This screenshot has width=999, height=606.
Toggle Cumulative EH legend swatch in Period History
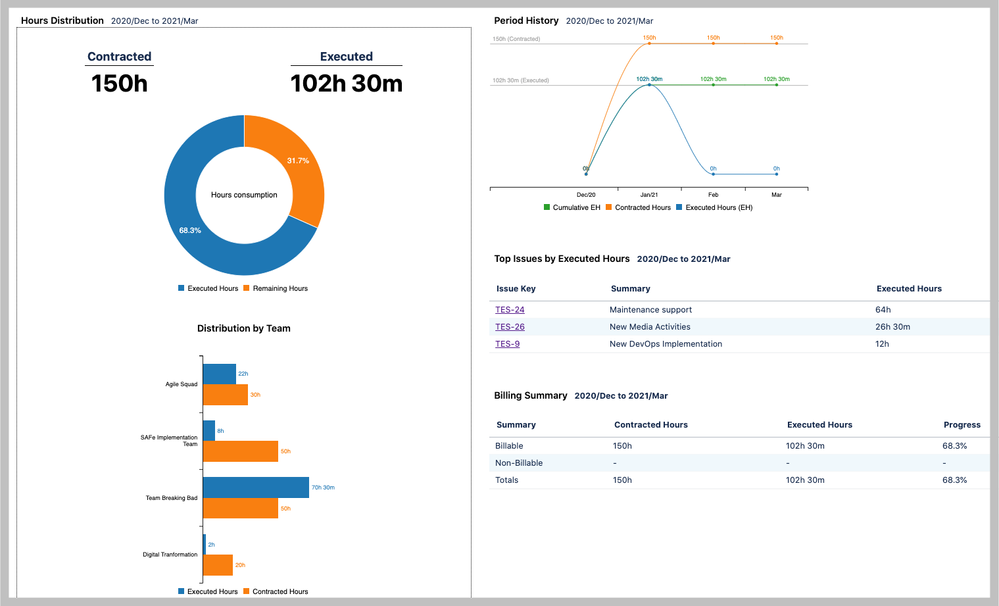pyautogui.click(x=547, y=208)
